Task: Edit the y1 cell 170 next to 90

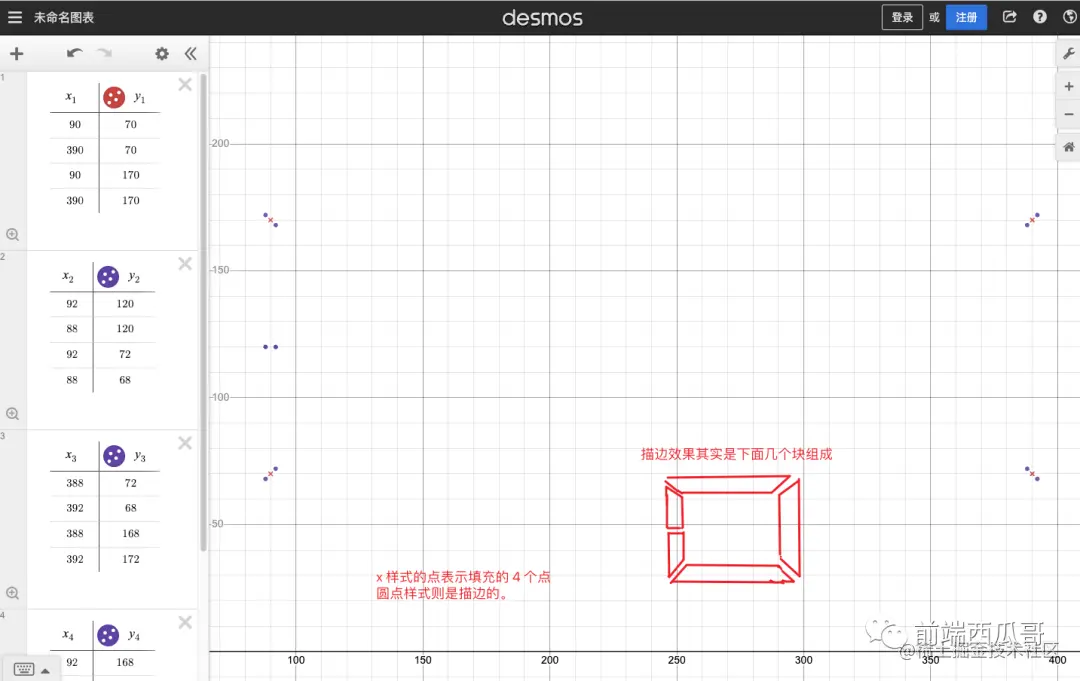Action: point(131,175)
